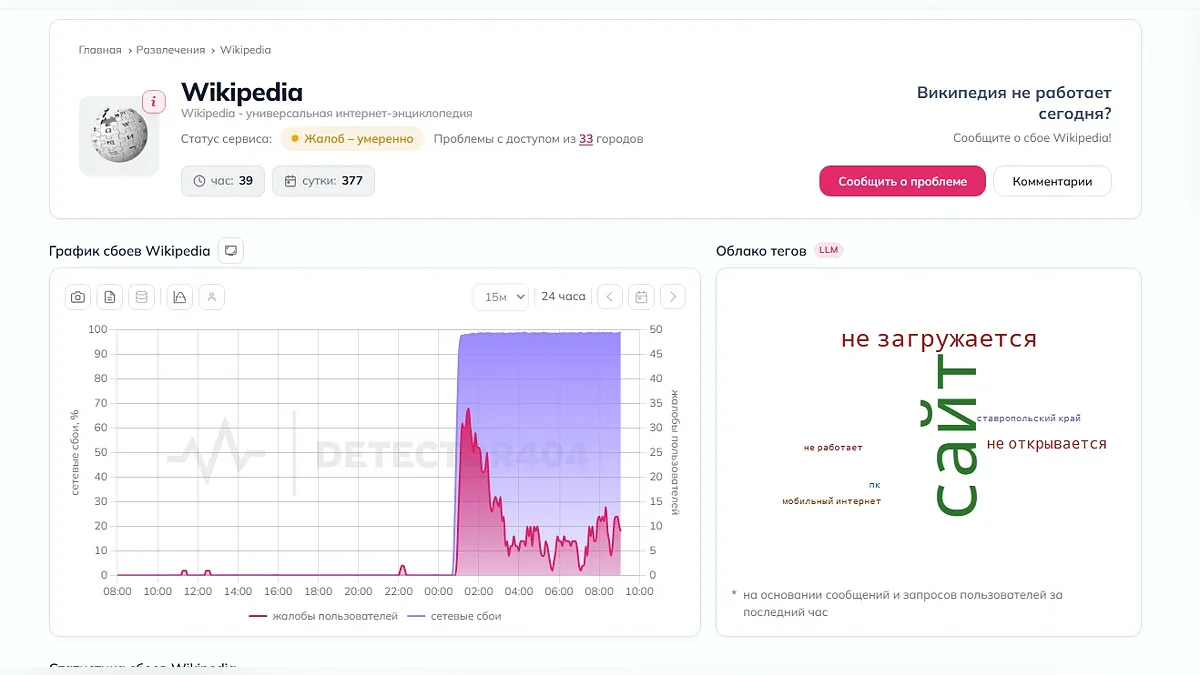
Task: Click the document export icon in chart toolbar
Action: pos(110,297)
